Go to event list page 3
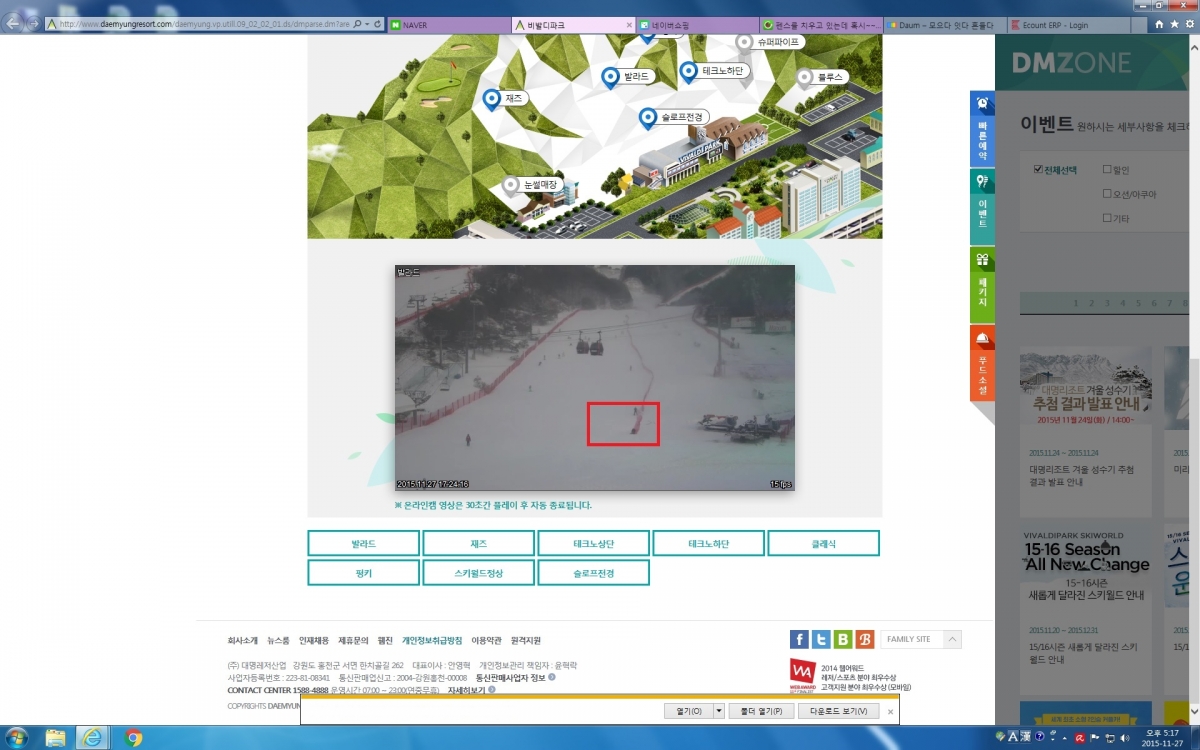This screenshot has height=750, width=1200. (x=1107, y=303)
